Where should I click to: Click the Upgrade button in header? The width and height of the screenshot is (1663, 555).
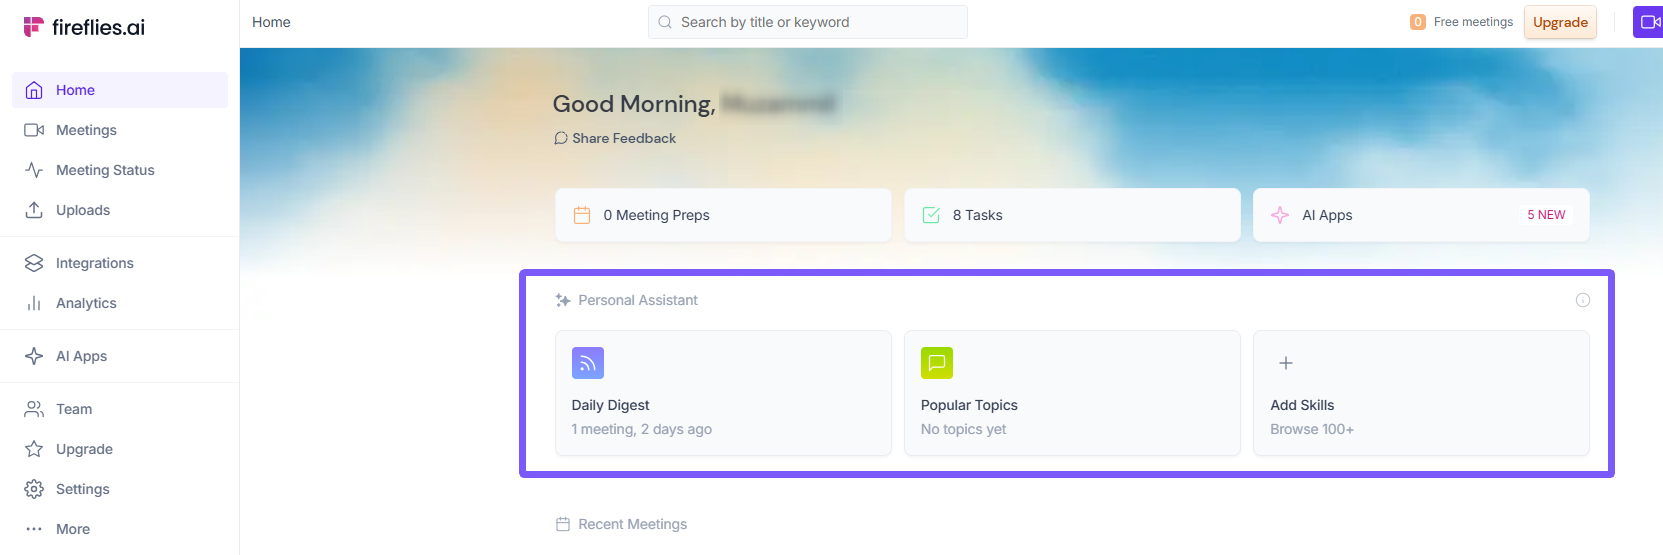(1560, 22)
